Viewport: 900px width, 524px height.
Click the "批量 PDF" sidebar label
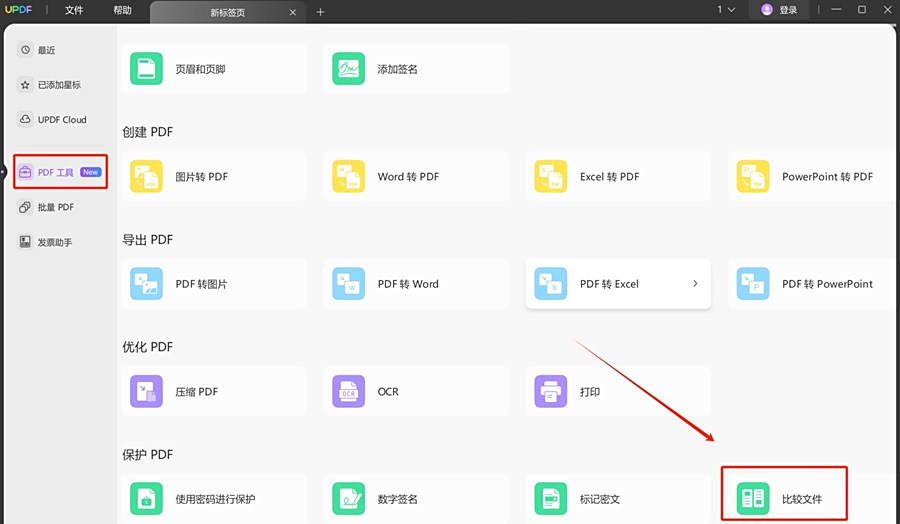(x=56, y=207)
